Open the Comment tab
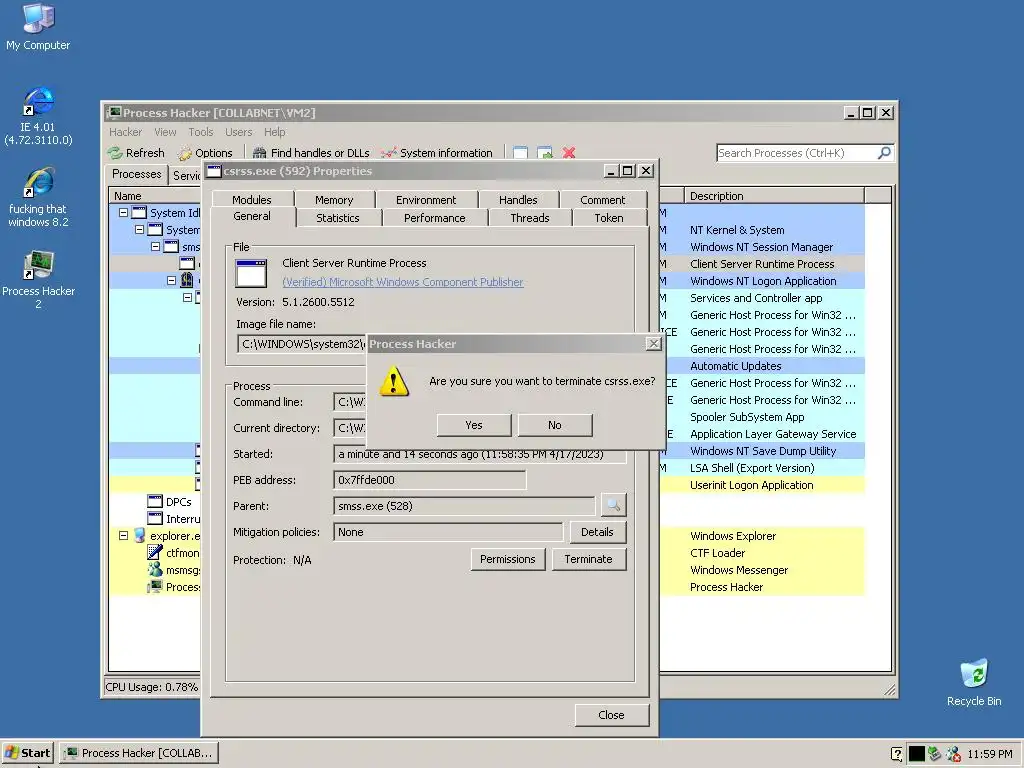This screenshot has height=768, width=1024. [602, 200]
